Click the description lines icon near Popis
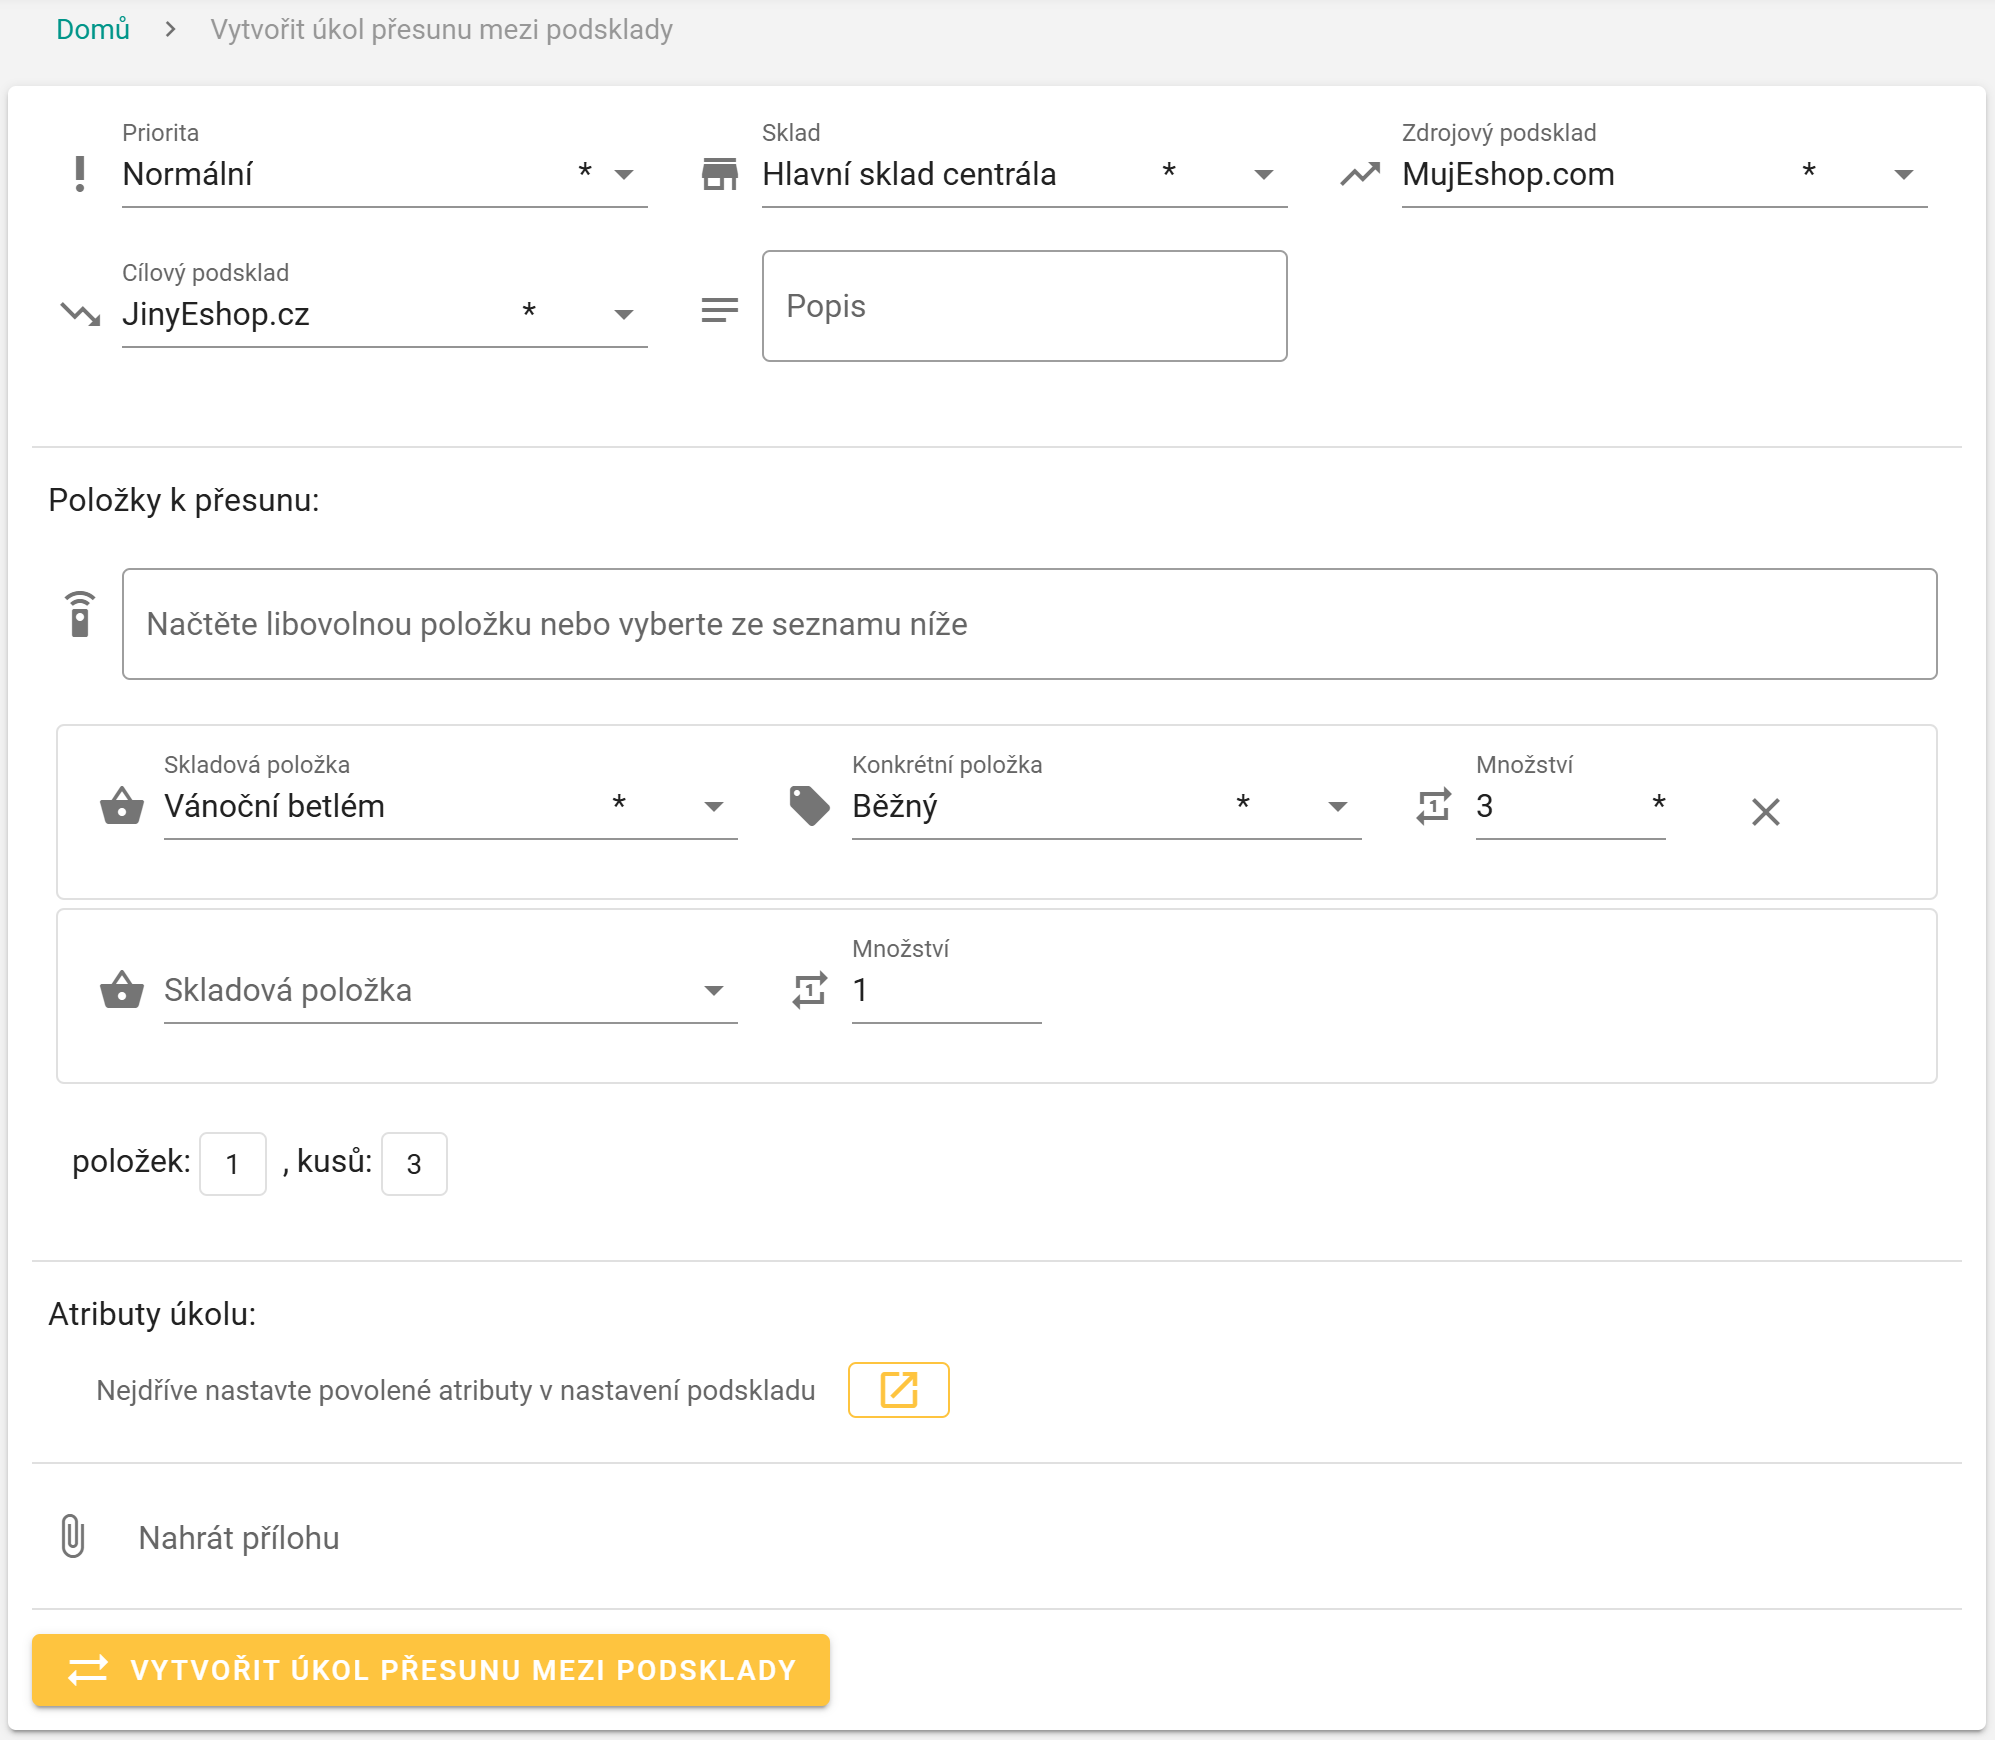 [719, 310]
